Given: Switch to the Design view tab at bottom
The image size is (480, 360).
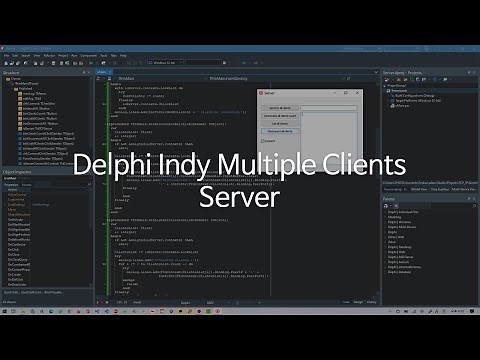Looking at the screenshot, I should click(x=358, y=302).
